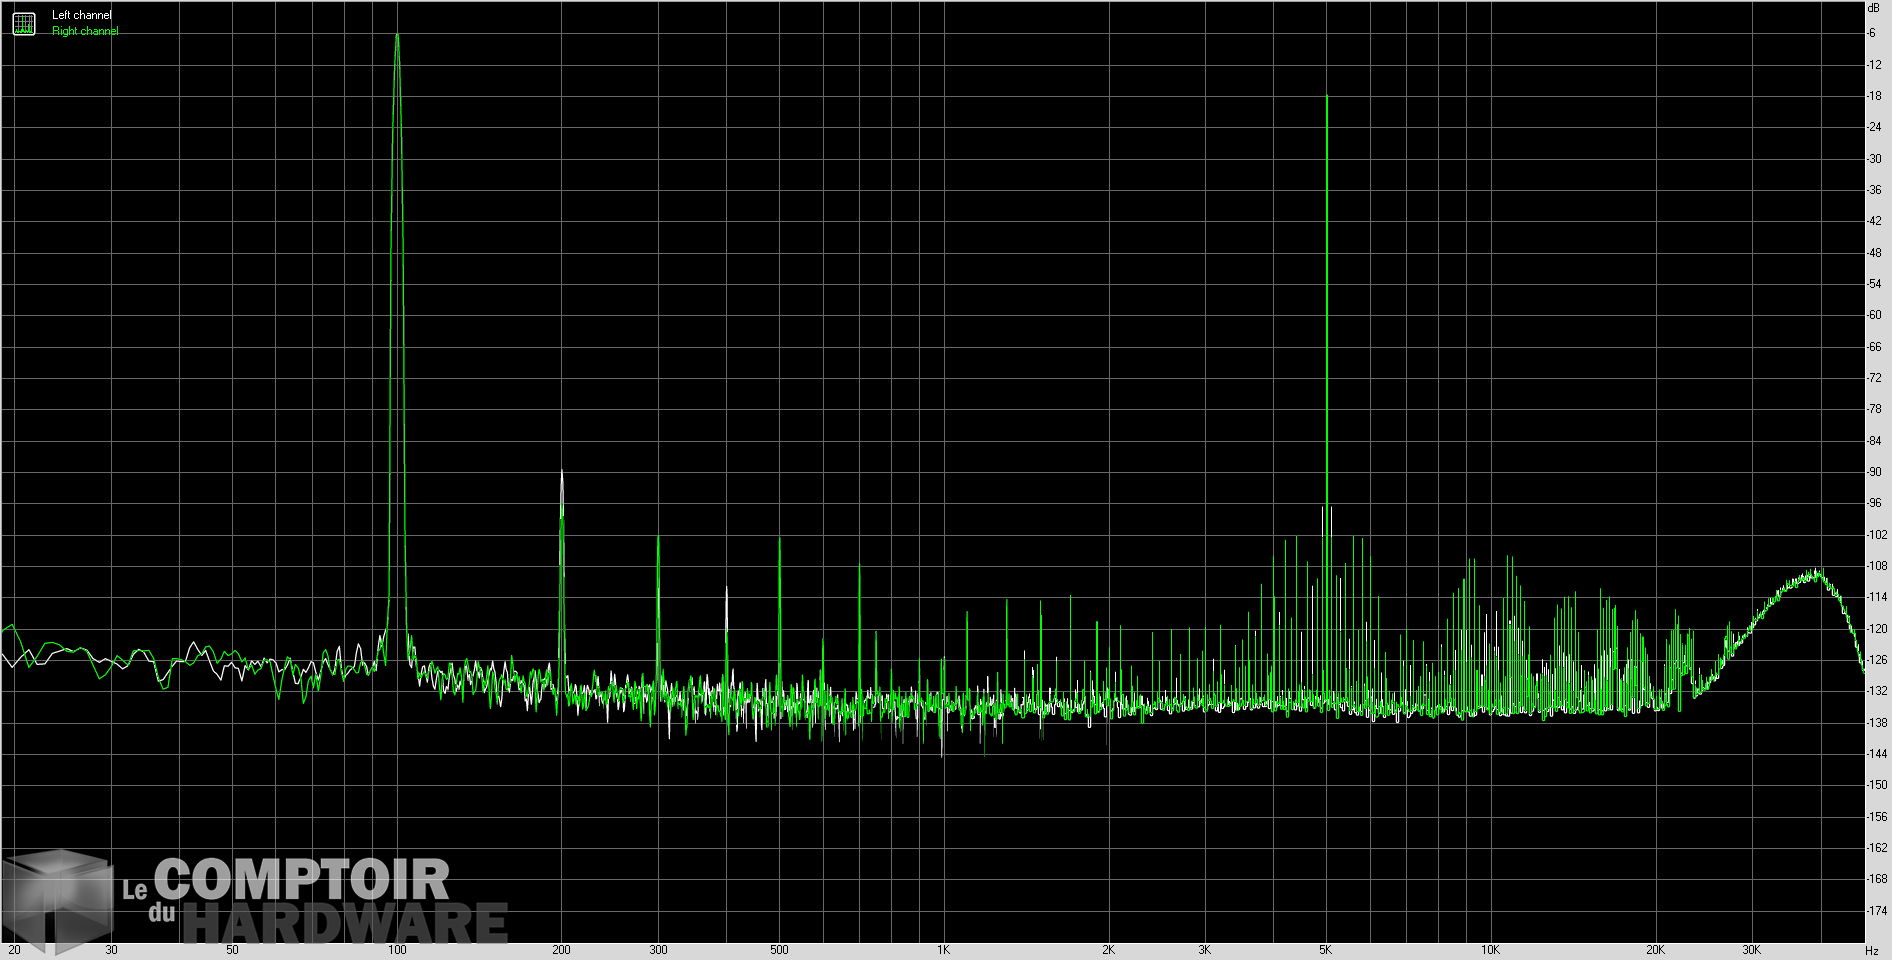Click the 20K label on the frequency axis
Screen dimensions: 1892x960
point(1655,950)
